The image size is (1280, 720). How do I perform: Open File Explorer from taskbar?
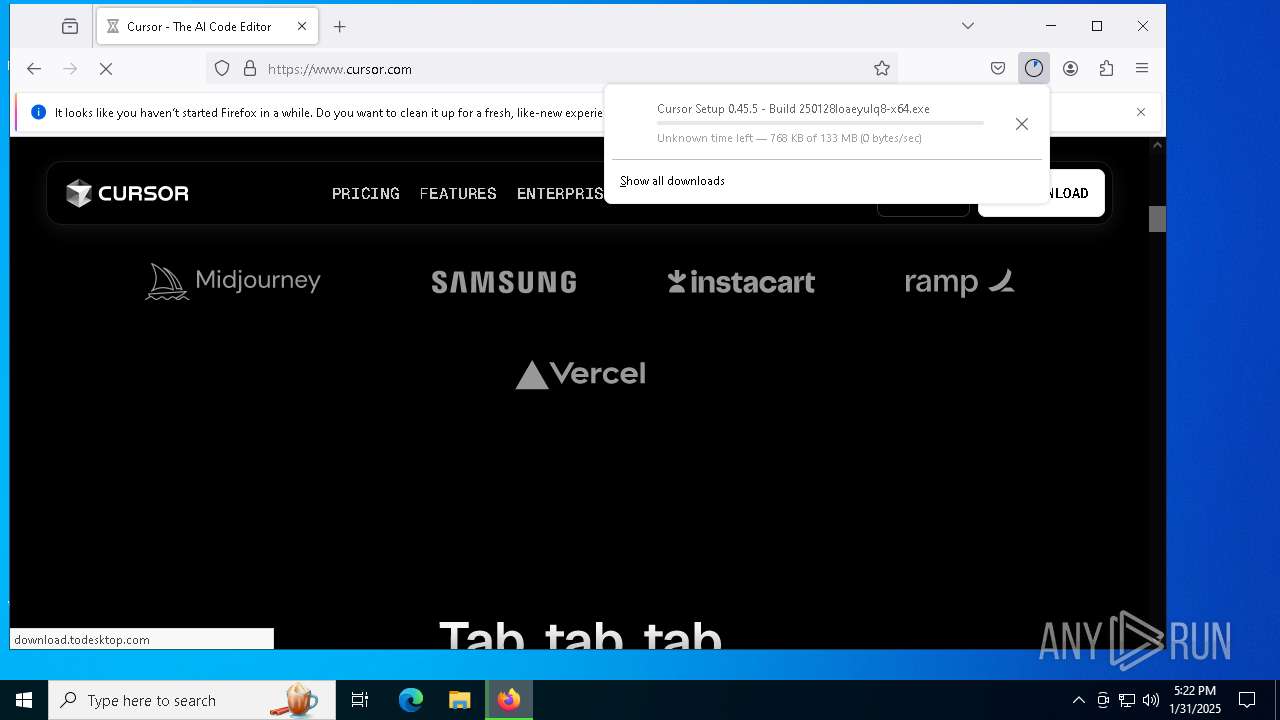pos(459,700)
